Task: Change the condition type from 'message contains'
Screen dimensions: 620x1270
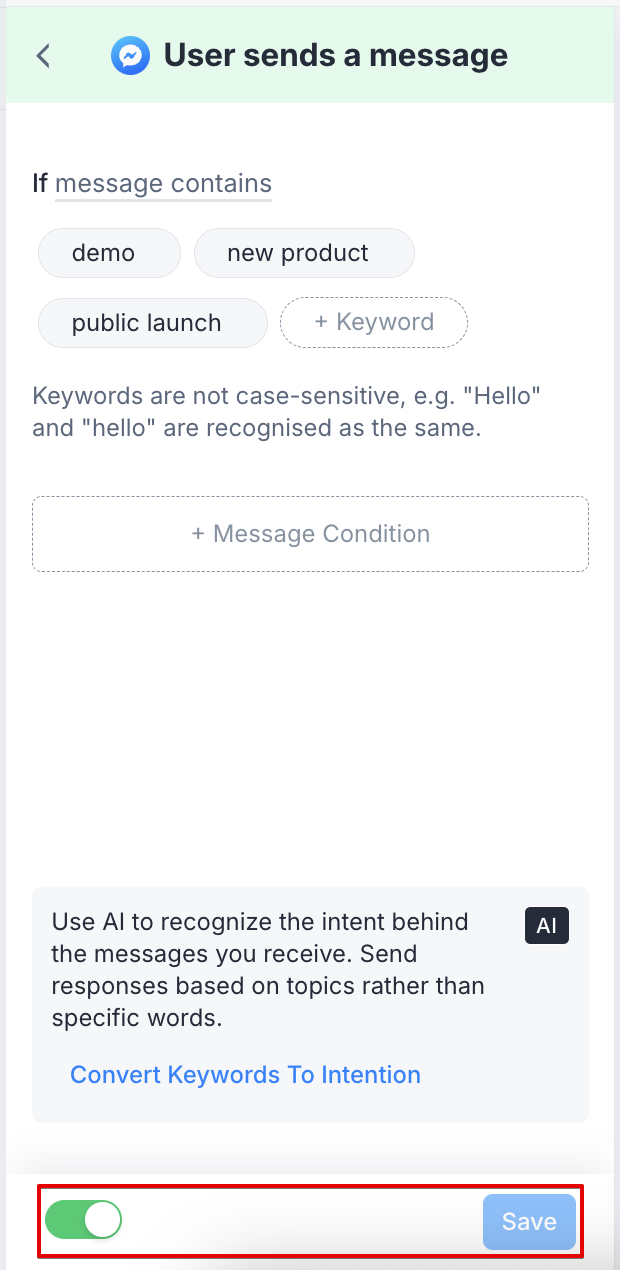Action: click(163, 184)
